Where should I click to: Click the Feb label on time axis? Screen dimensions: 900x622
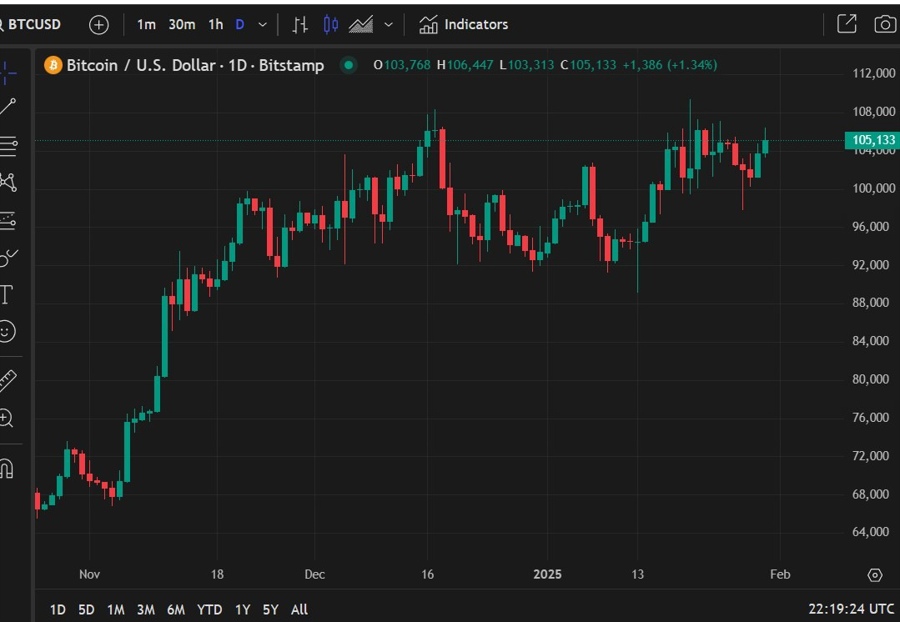point(780,574)
